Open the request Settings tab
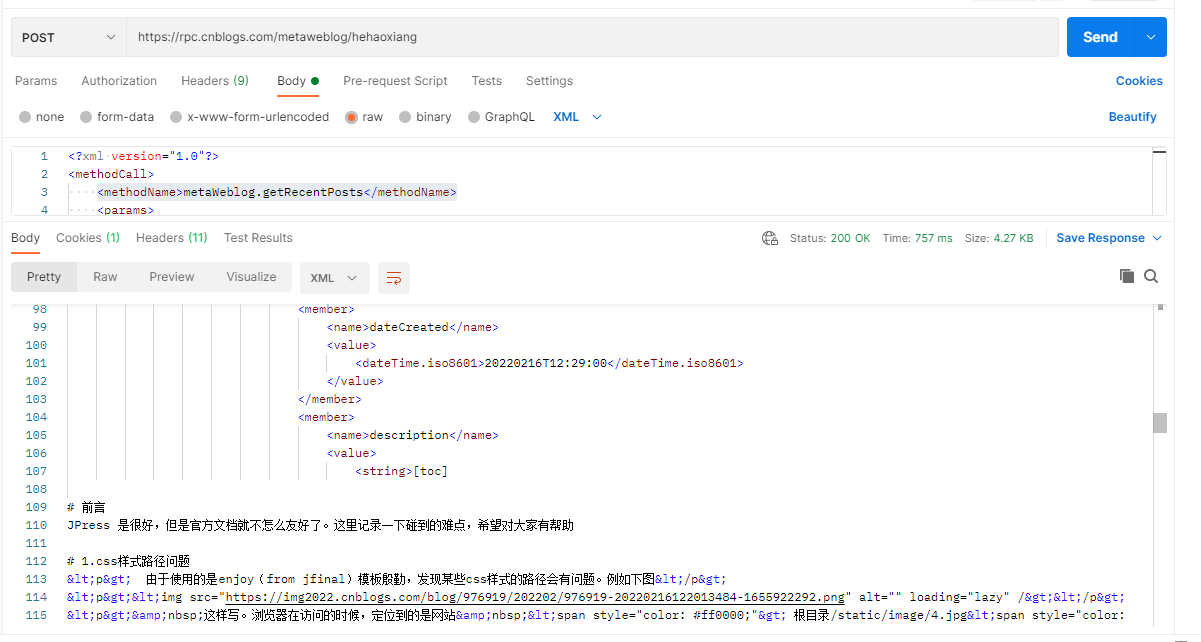Viewport: 1201px width, 642px height. 549,81
